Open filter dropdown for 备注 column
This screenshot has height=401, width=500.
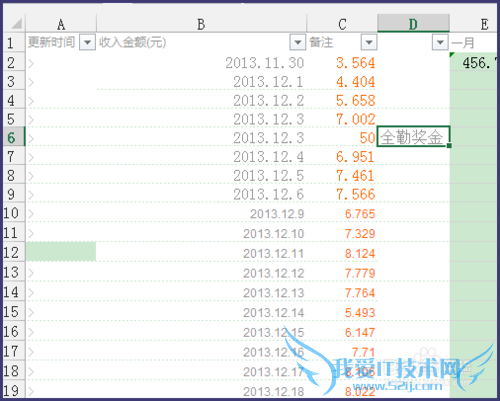point(369,42)
